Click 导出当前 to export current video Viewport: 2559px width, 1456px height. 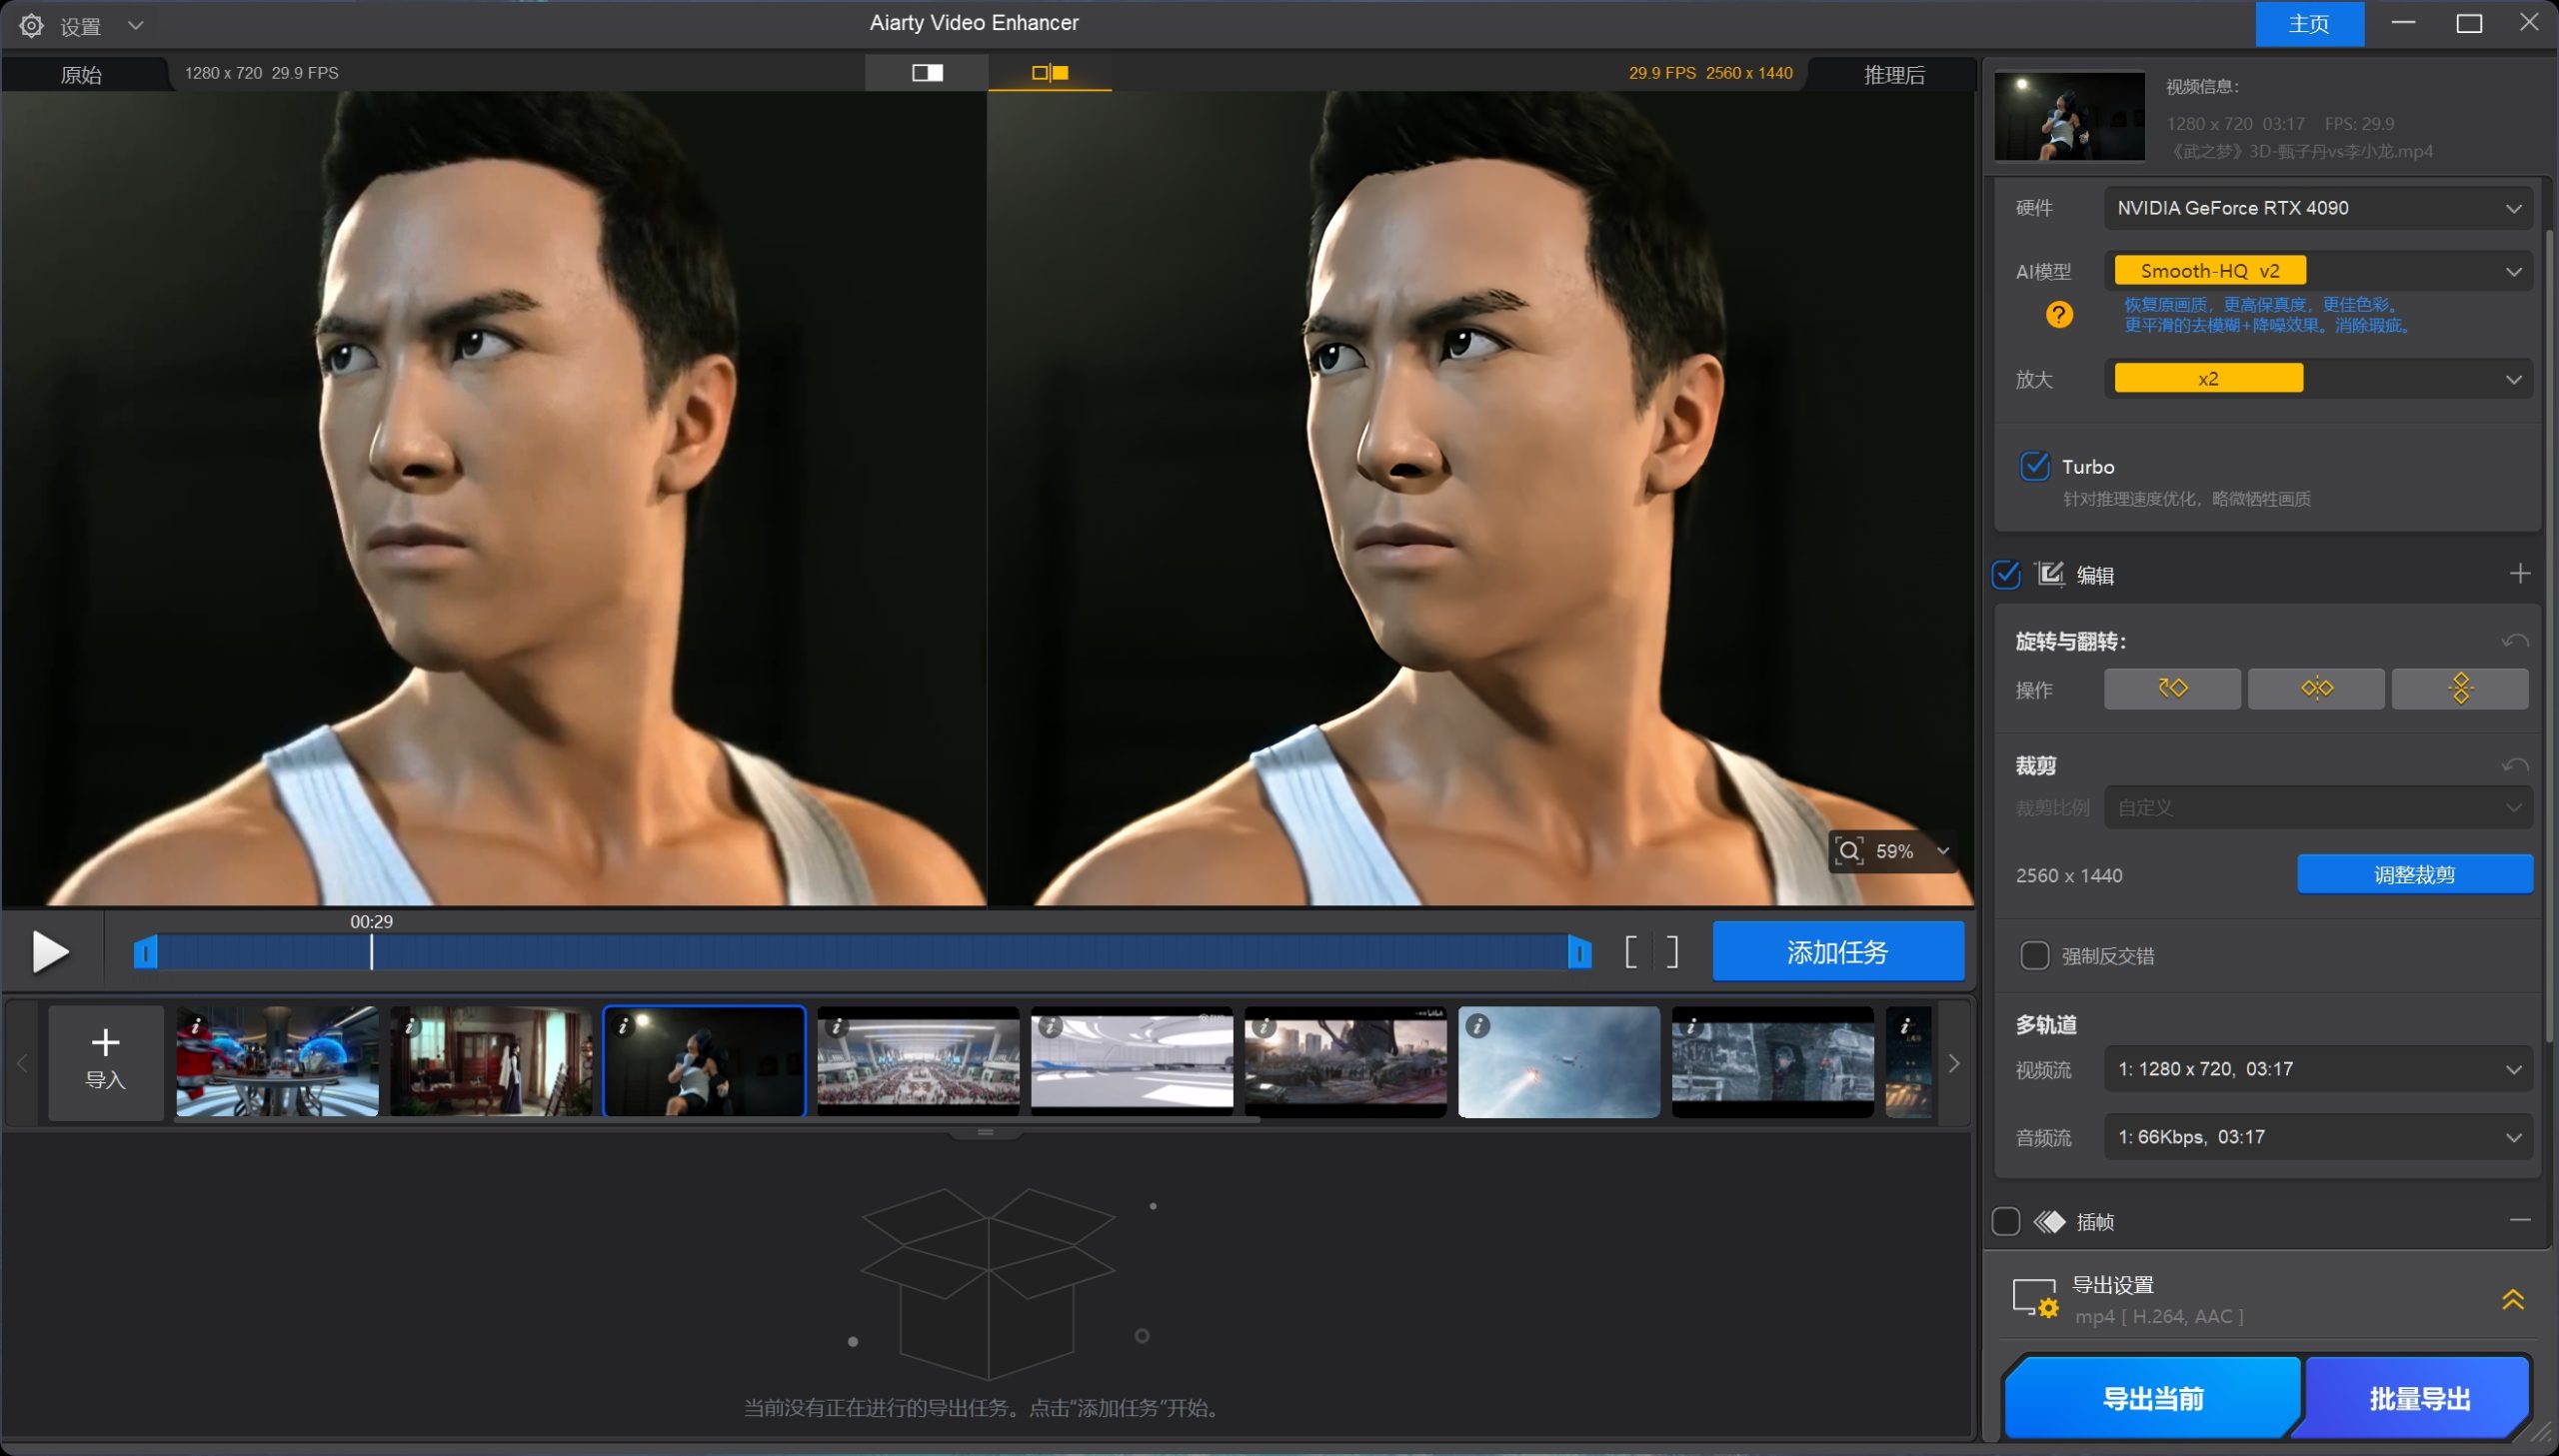(x=2152, y=1398)
